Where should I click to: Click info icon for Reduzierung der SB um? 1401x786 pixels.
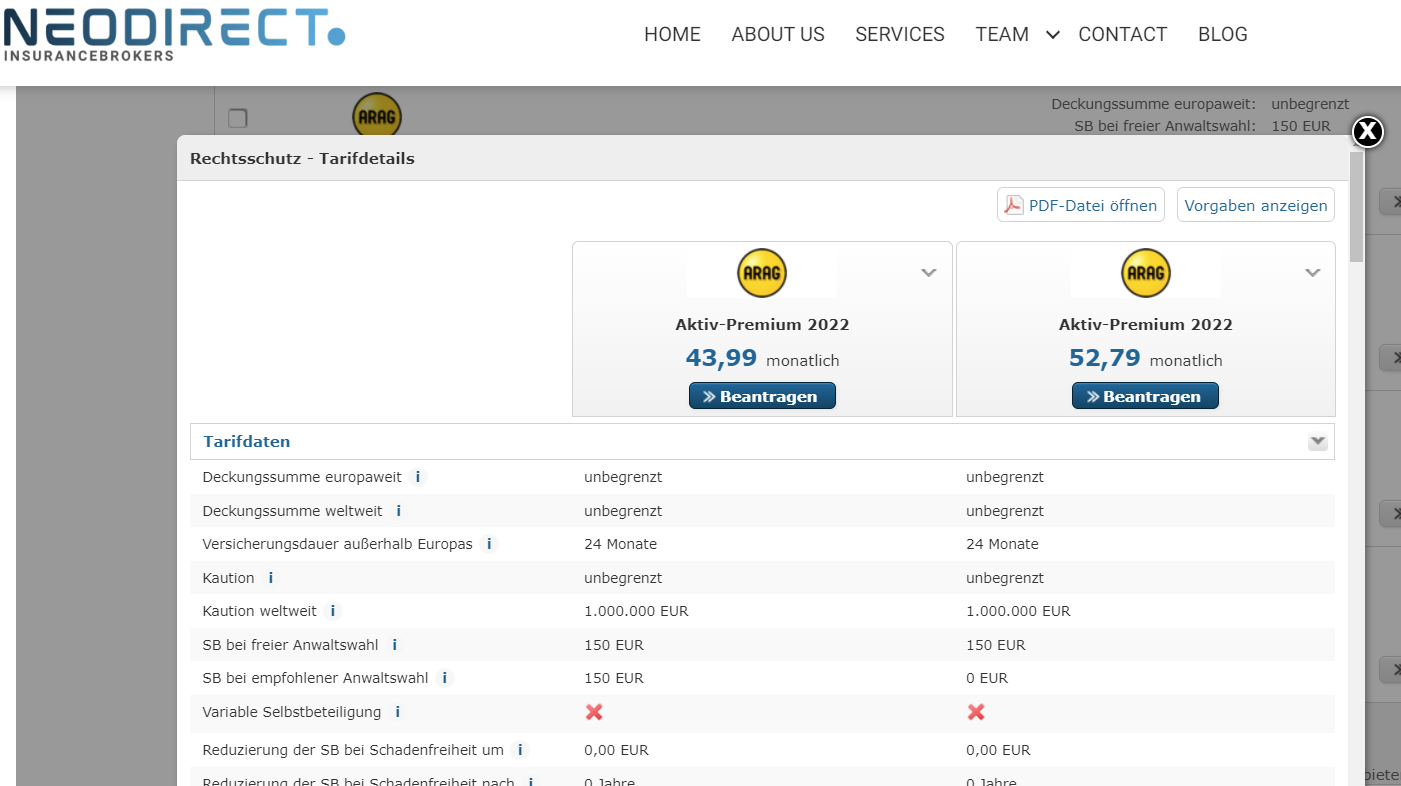pos(520,750)
